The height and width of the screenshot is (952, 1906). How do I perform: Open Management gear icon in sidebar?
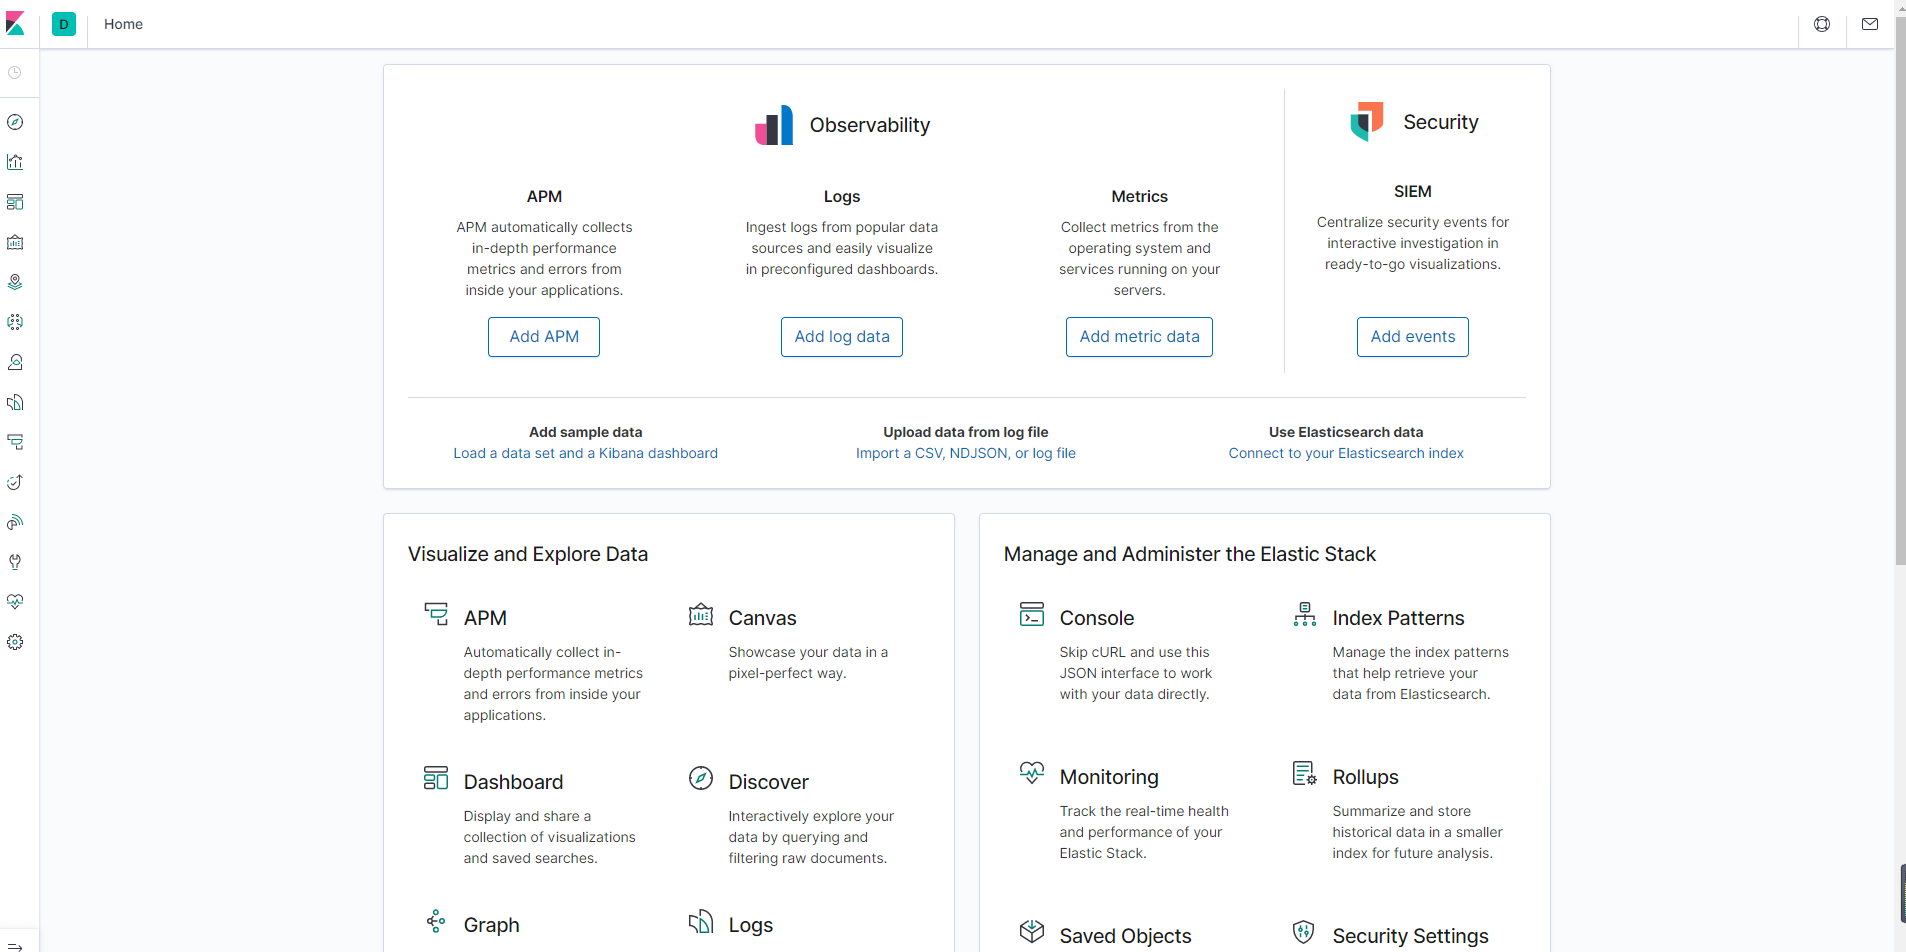point(15,642)
